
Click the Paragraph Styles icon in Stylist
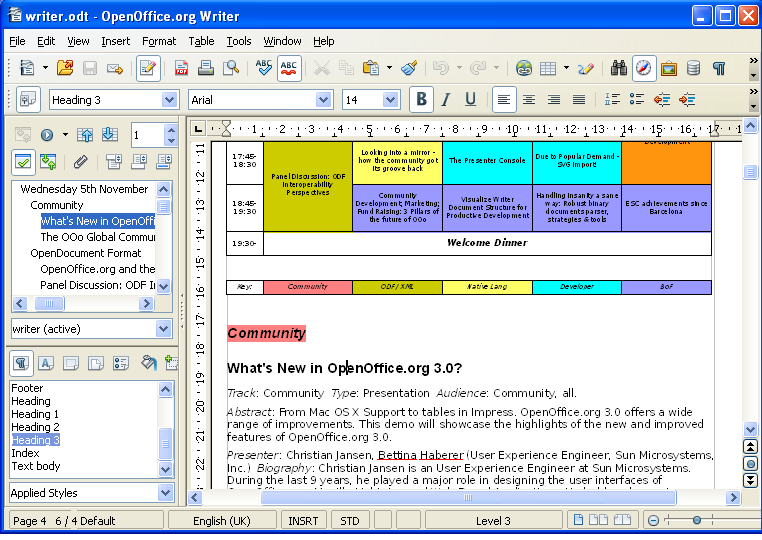[x=20, y=362]
